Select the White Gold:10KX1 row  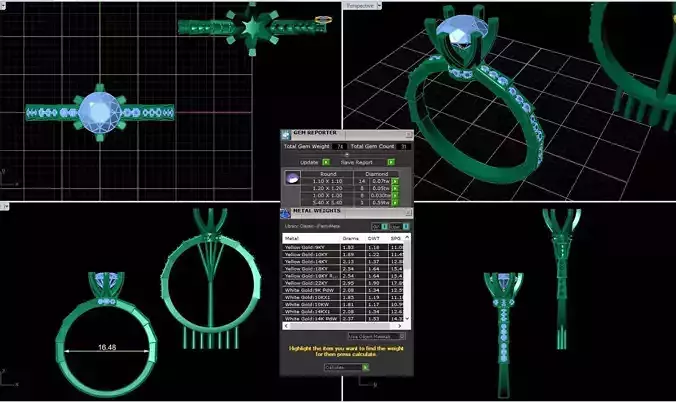point(343,297)
